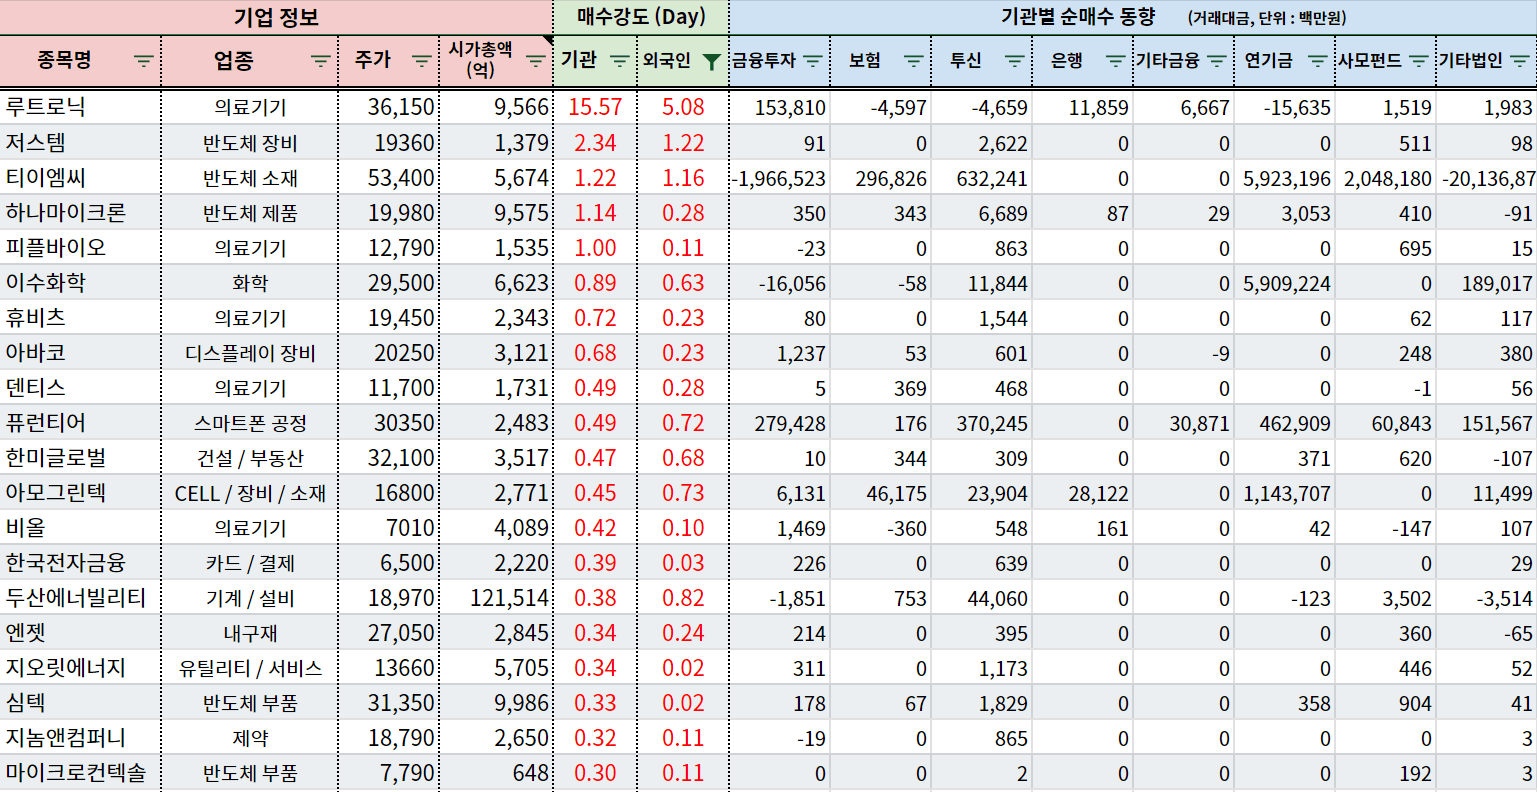Screen dimensions: 1537x792
Task: Select the 한국전자금융 stock name cell
Action: (80, 562)
